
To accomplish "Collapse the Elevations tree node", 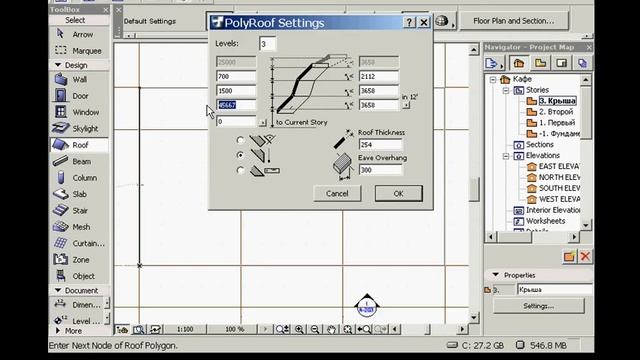I will tap(506, 156).
